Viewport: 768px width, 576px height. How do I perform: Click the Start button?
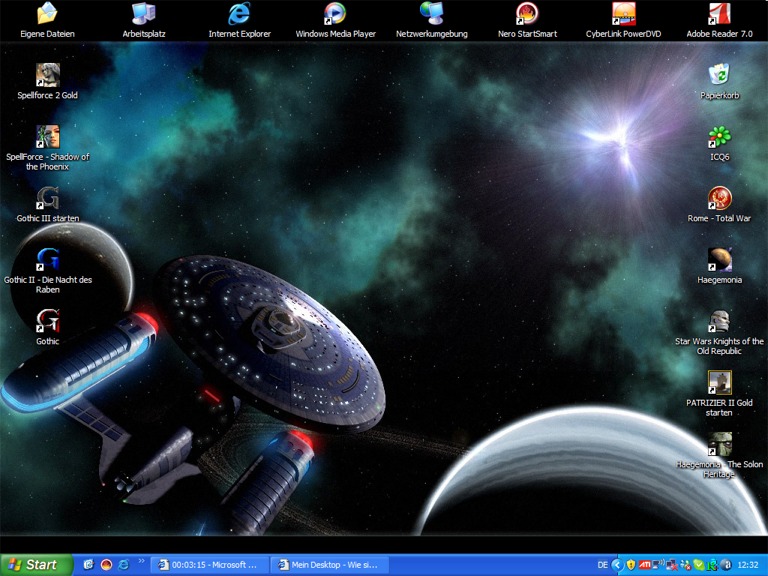click(x=36, y=565)
